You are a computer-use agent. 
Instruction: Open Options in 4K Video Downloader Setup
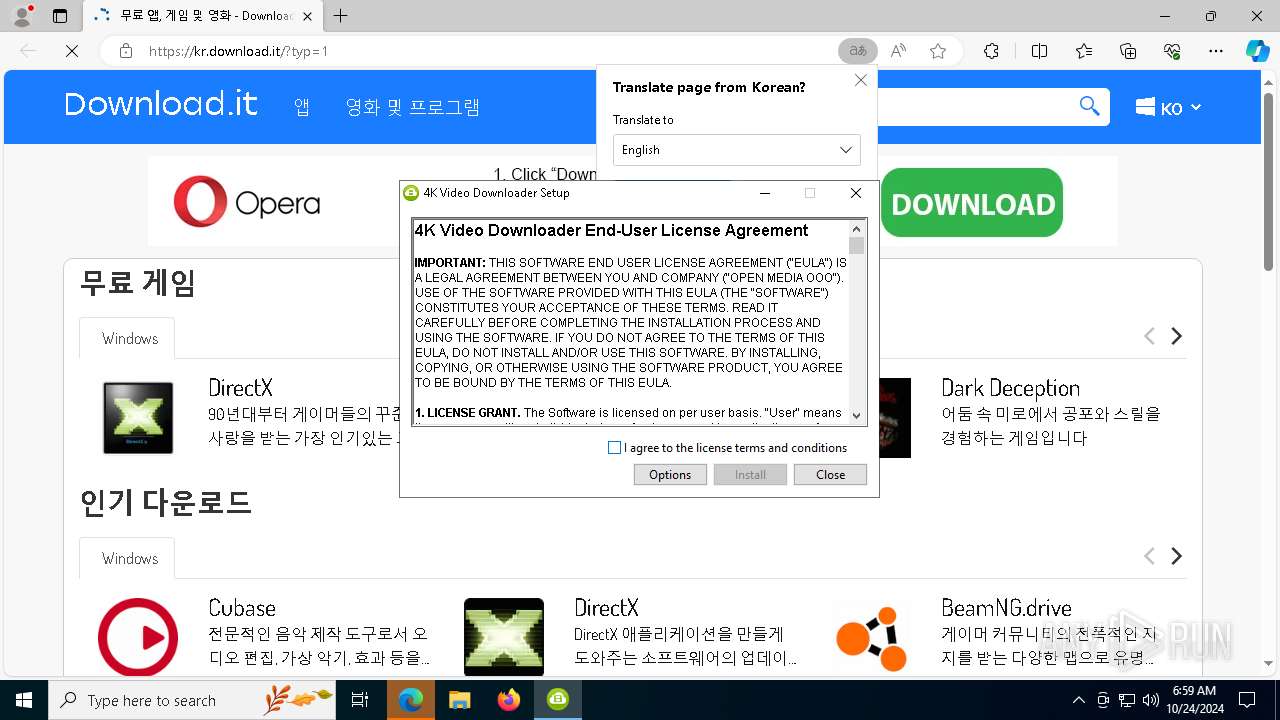point(670,475)
